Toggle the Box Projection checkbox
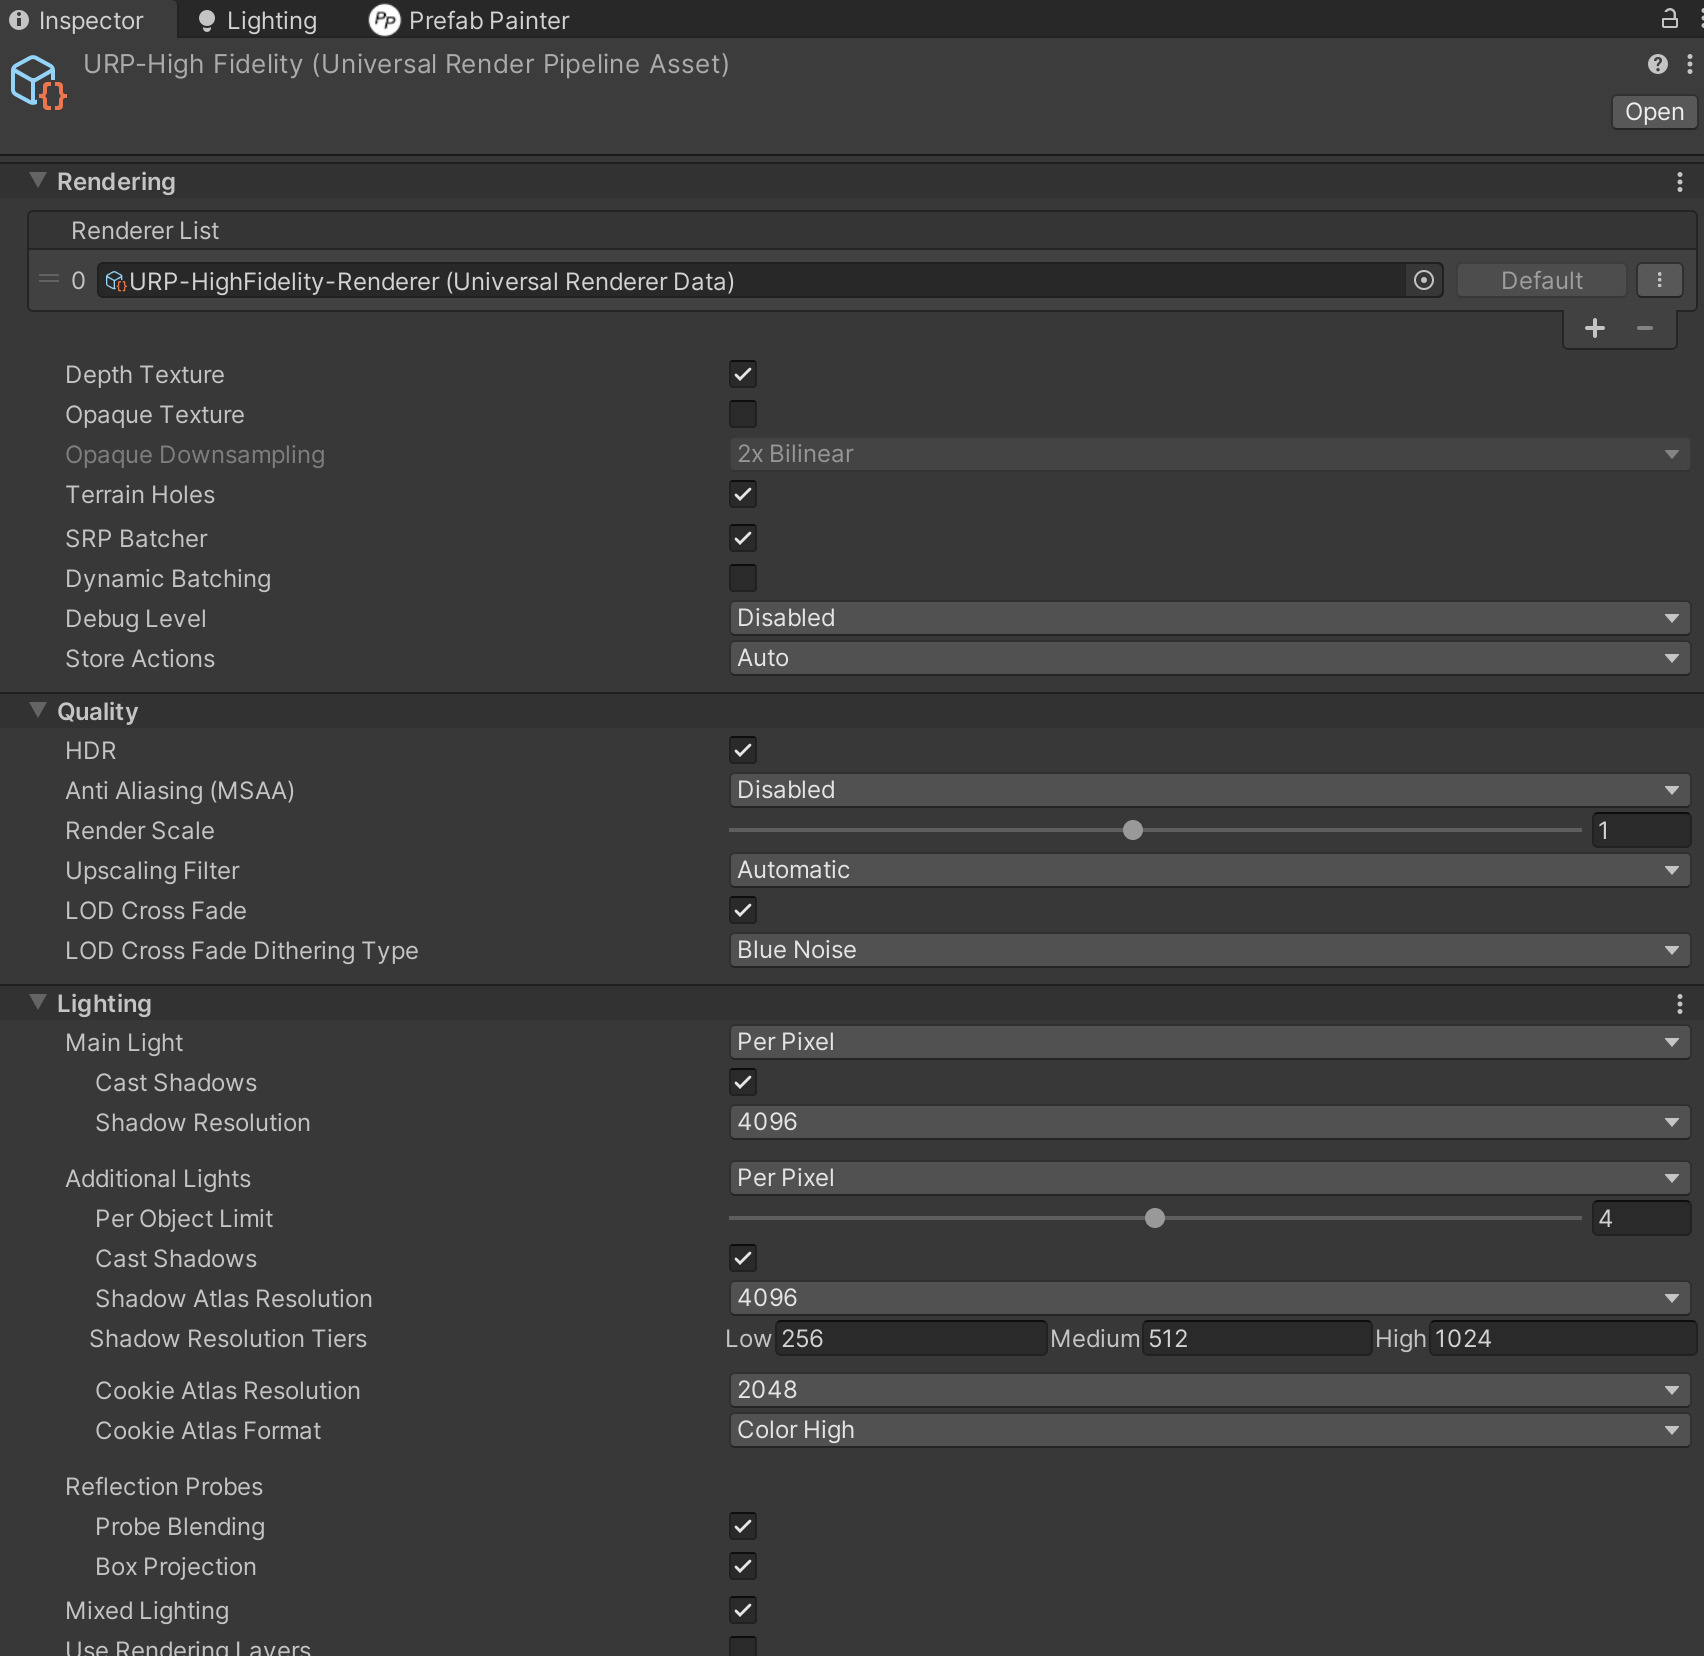The image size is (1704, 1656). [743, 1566]
